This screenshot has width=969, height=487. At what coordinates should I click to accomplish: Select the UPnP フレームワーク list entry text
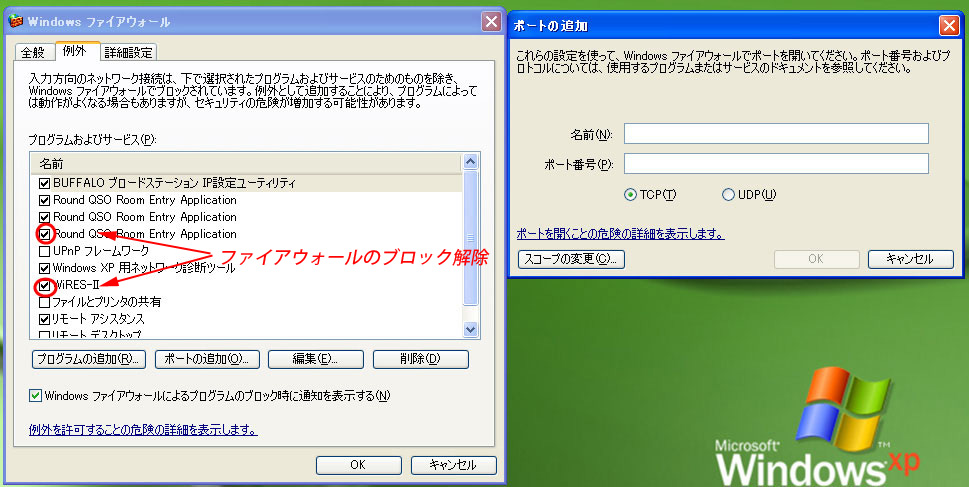pos(101,252)
